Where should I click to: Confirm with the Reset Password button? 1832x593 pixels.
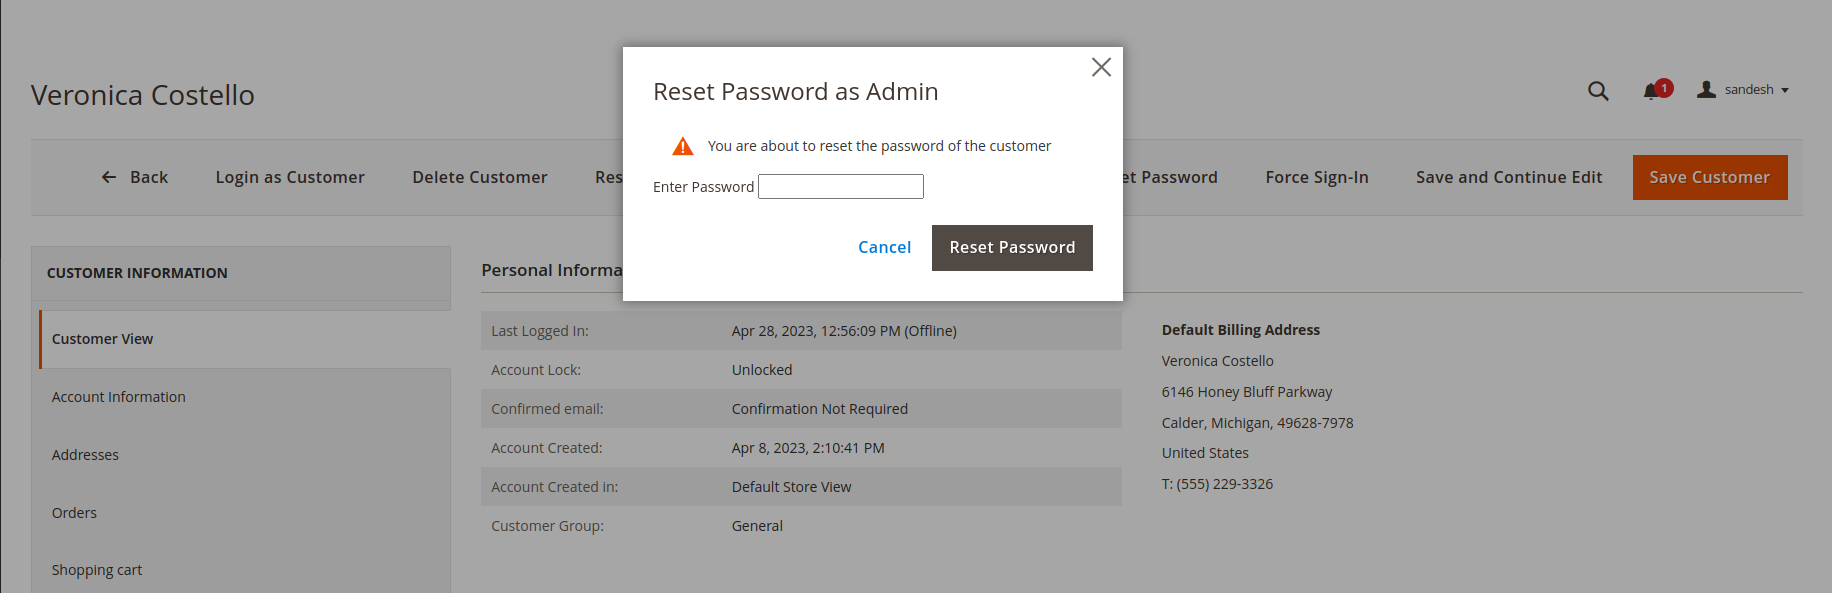pos(1011,248)
